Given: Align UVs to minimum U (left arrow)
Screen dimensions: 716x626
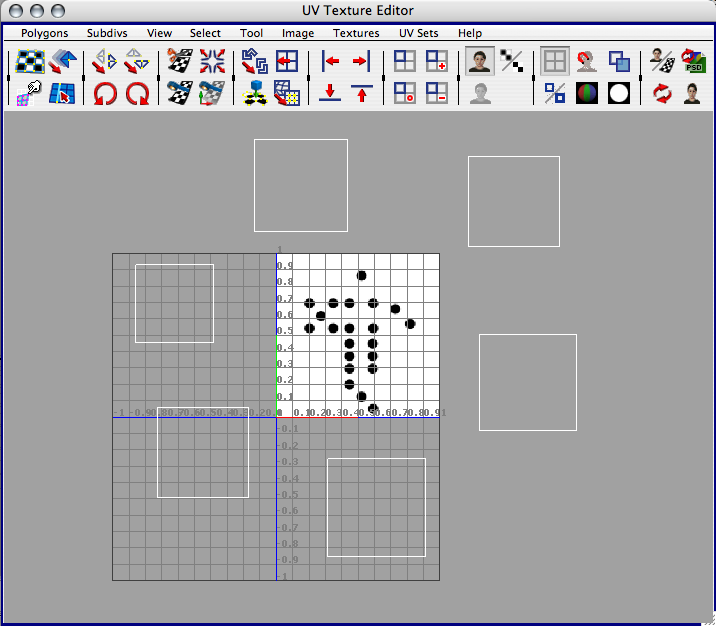Looking at the screenshot, I should pyautogui.click(x=330, y=61).
